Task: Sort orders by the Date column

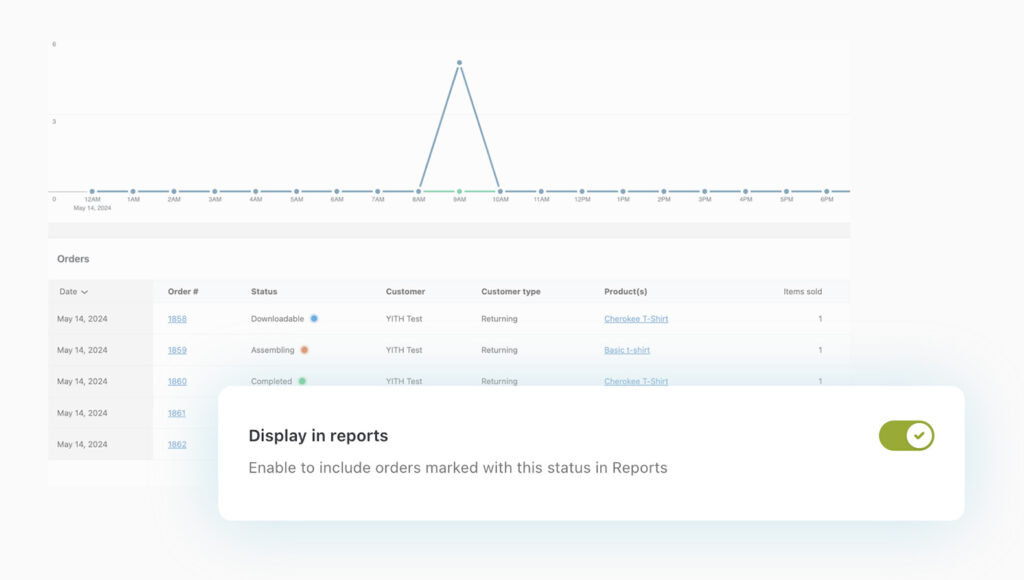Action: pos(73,292)
